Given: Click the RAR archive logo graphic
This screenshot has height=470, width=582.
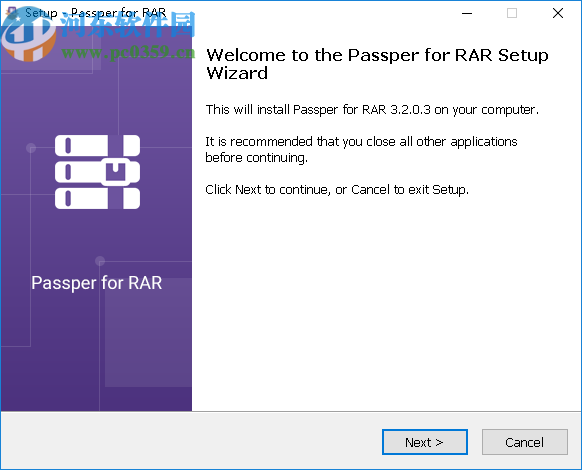Looking at the screenshot, I should [97, 172].
